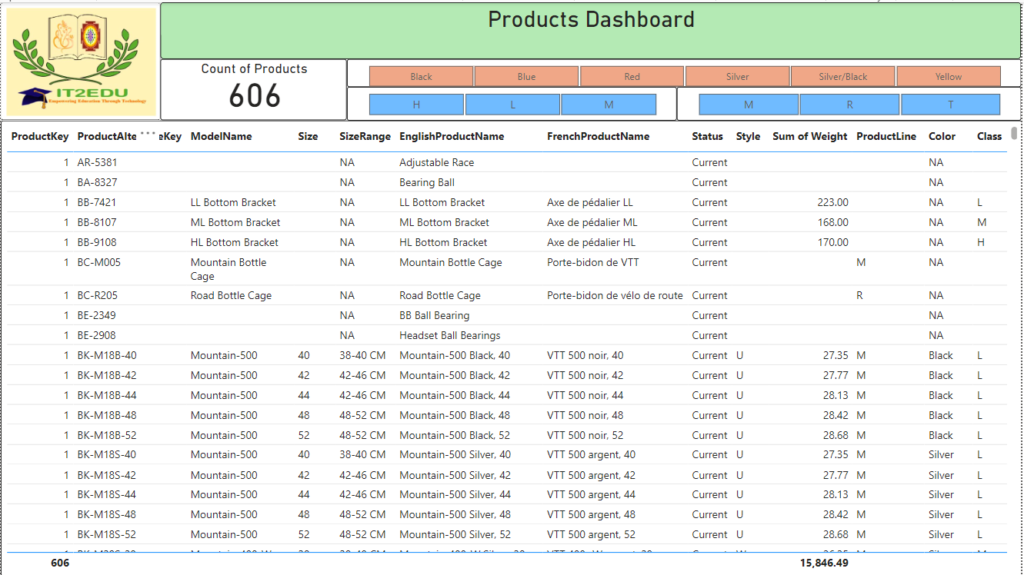The width and height of the screenshot is (1024, 575).
Task: Open the table's more options ellipsis
Action: tap(148, 132)
